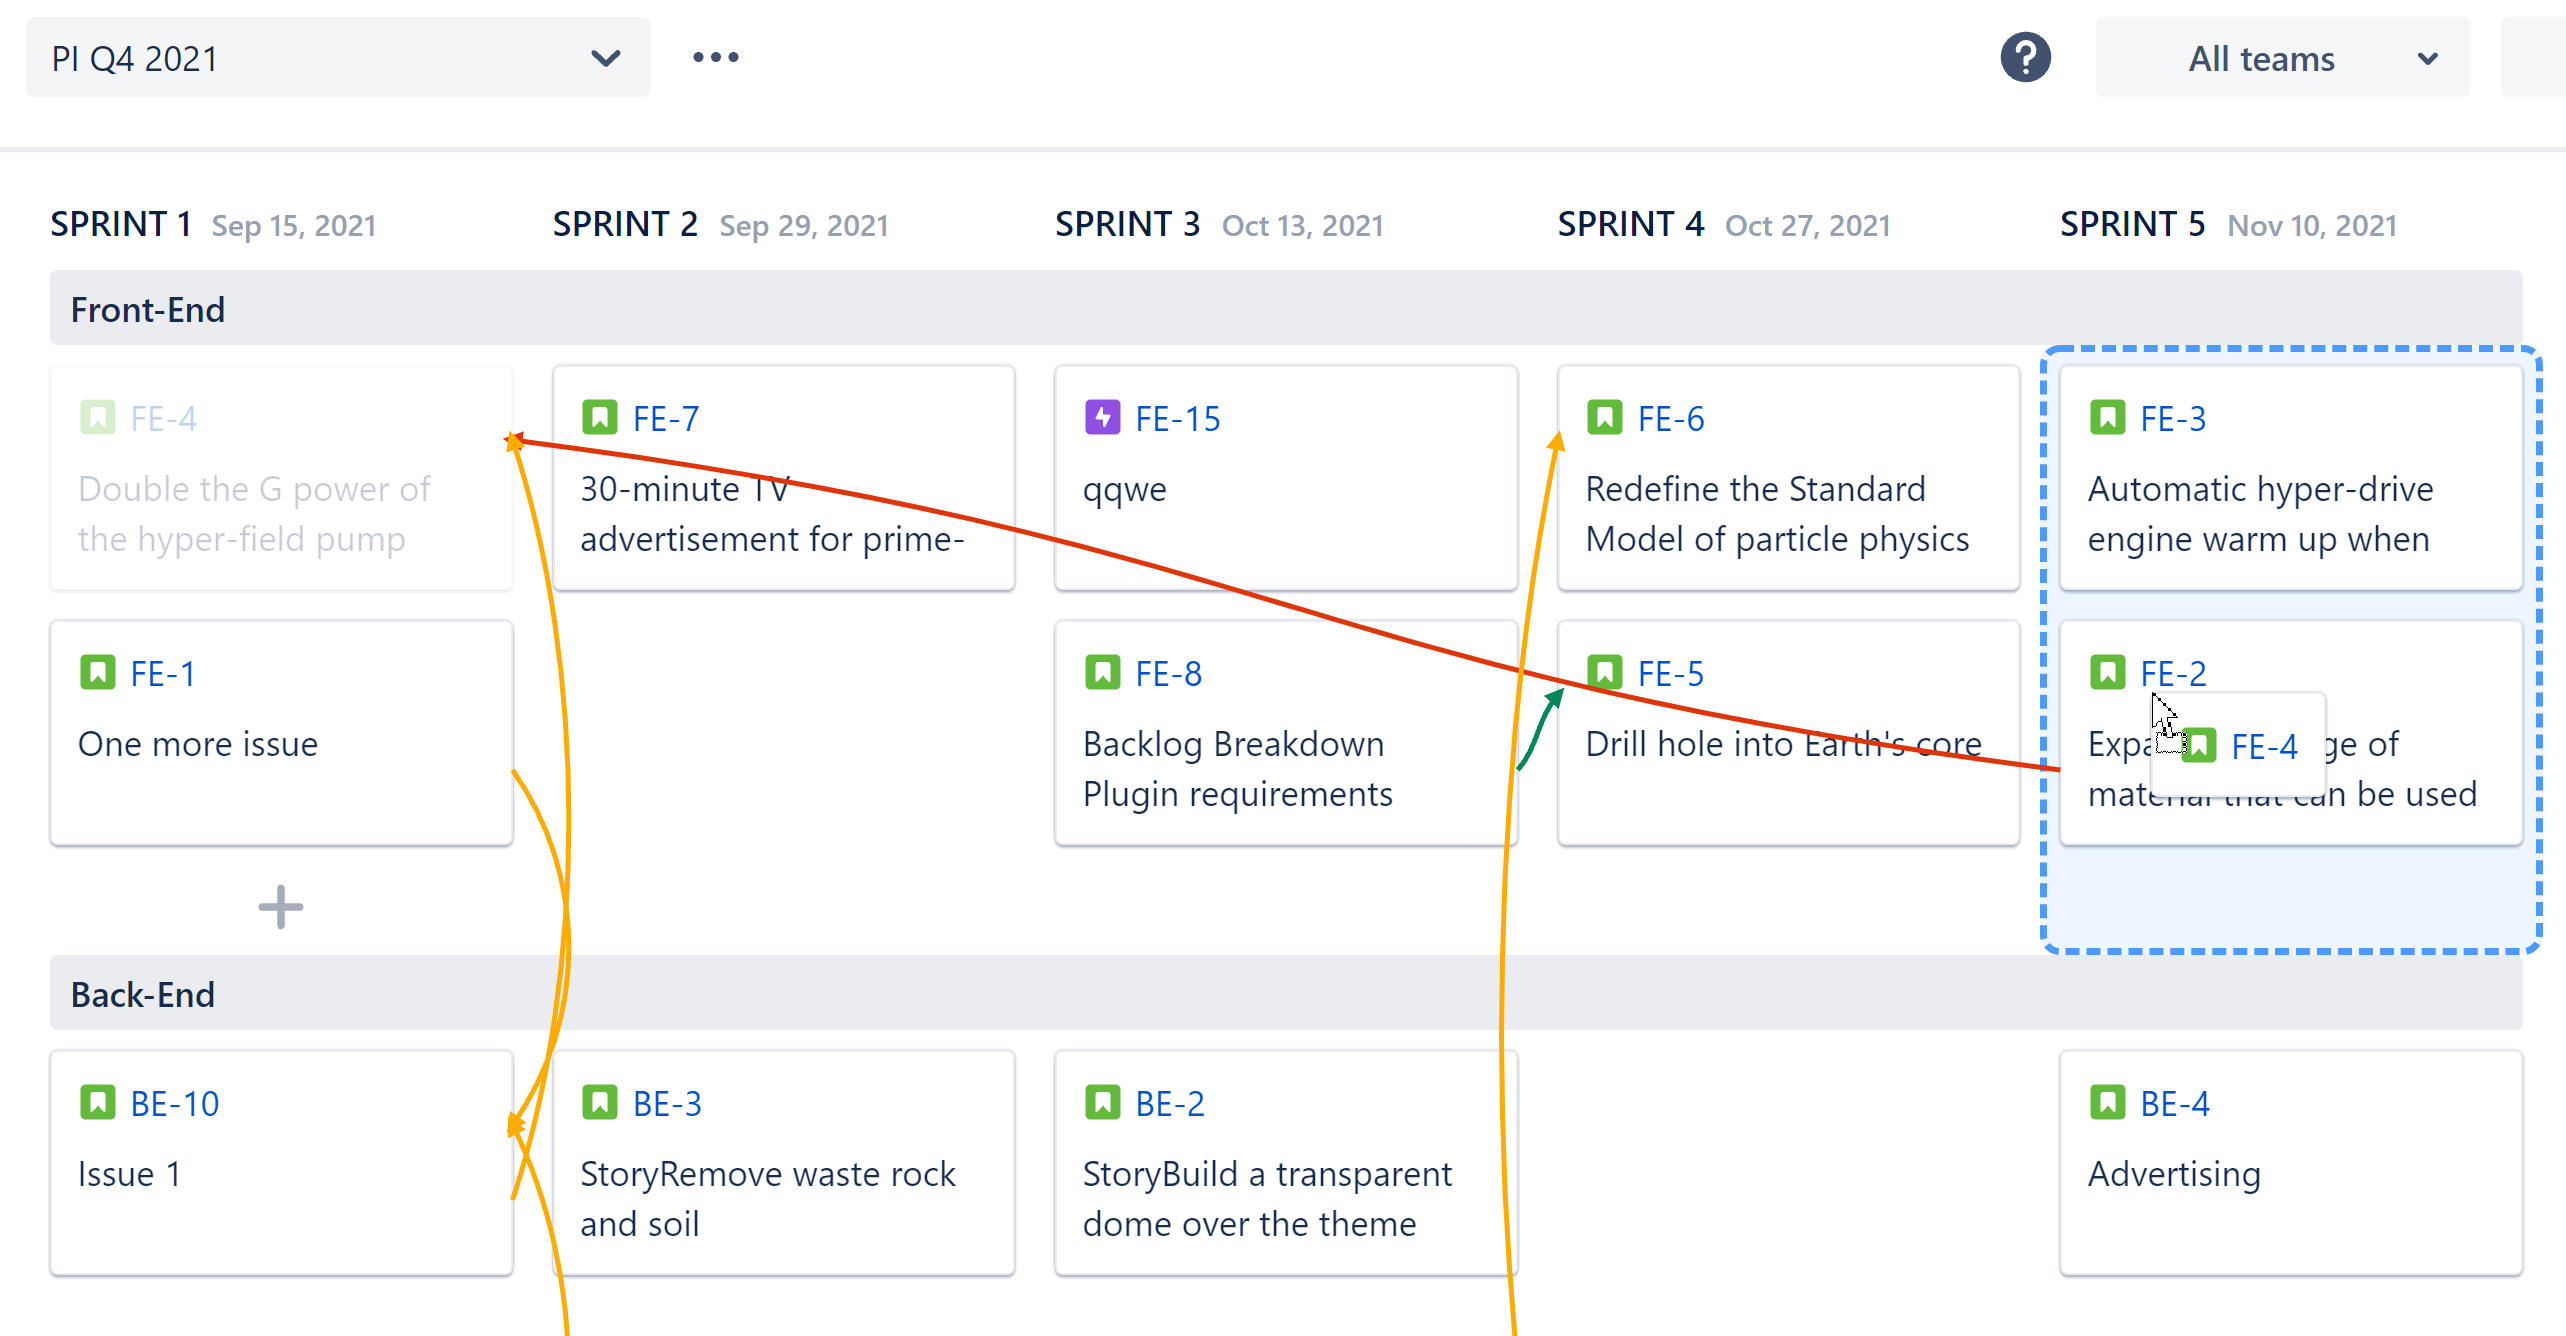Open the BE-3 issue key link

click(667, 1104)
